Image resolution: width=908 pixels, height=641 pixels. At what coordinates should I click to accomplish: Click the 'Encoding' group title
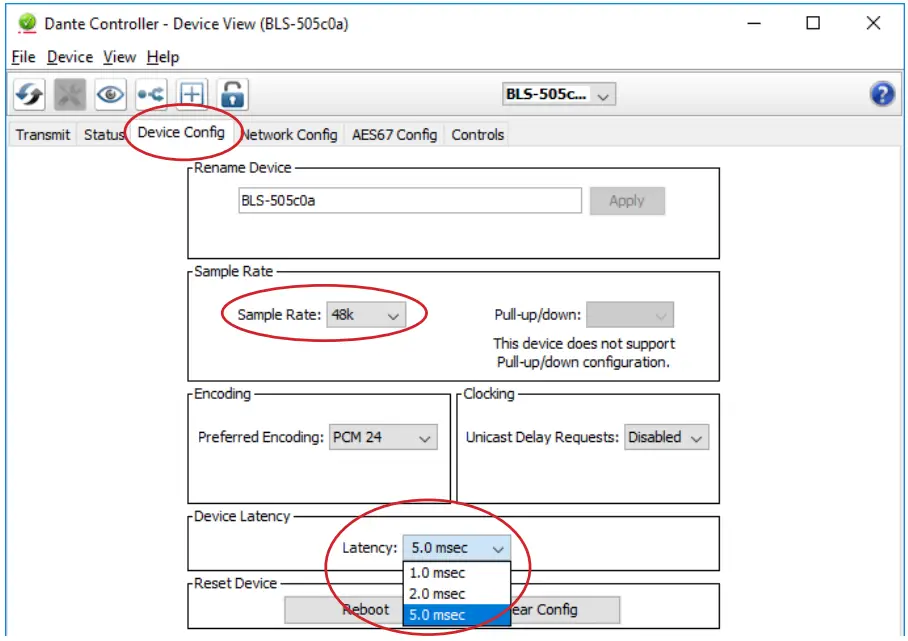pos(222,394)
